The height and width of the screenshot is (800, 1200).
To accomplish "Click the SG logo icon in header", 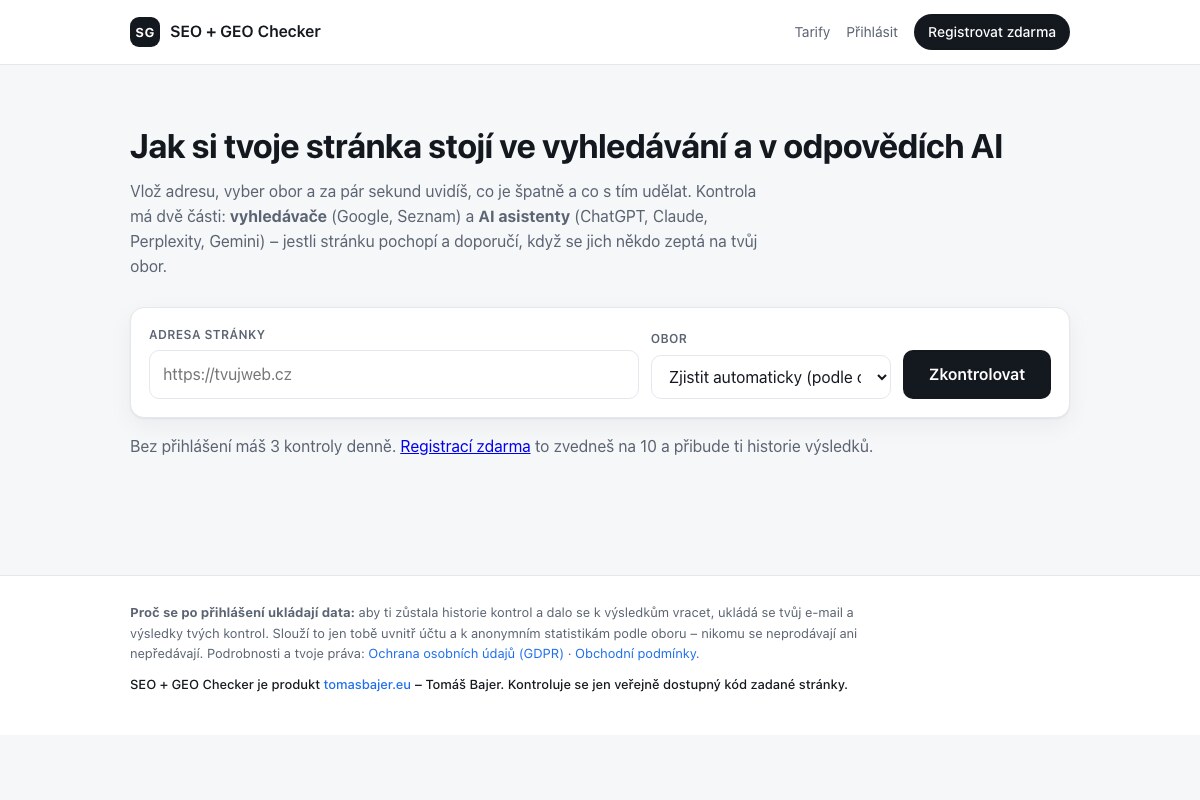I will click(x=145, y=32).
